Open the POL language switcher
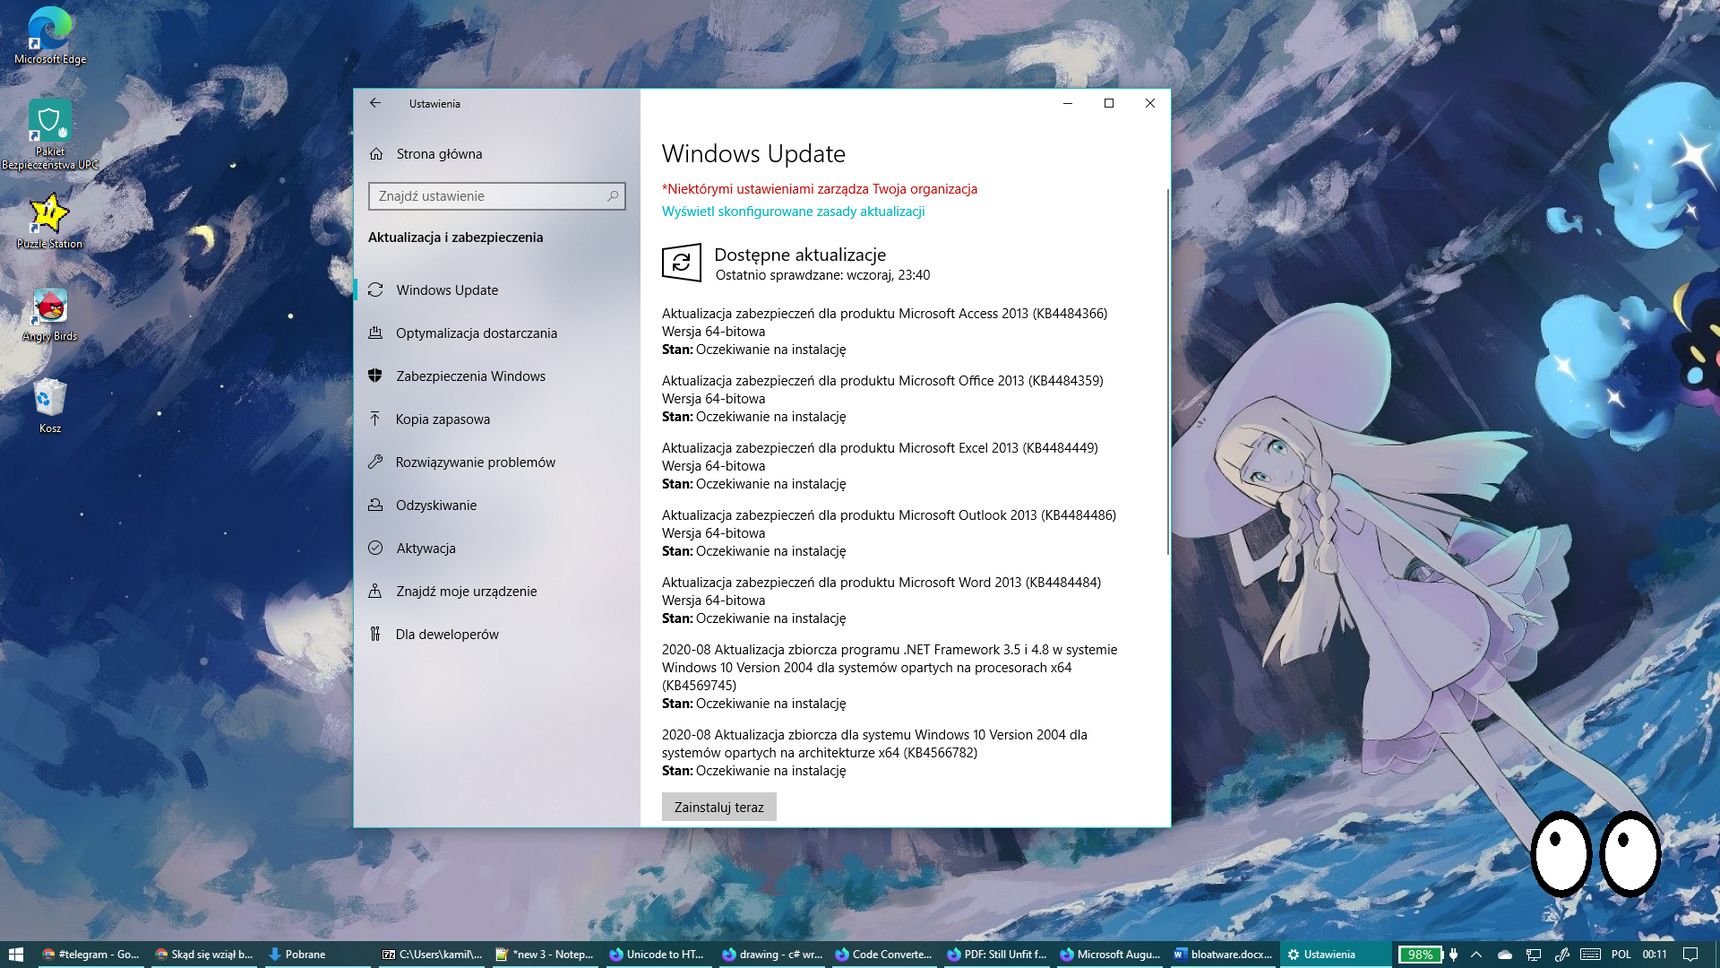 (1621, 954)
